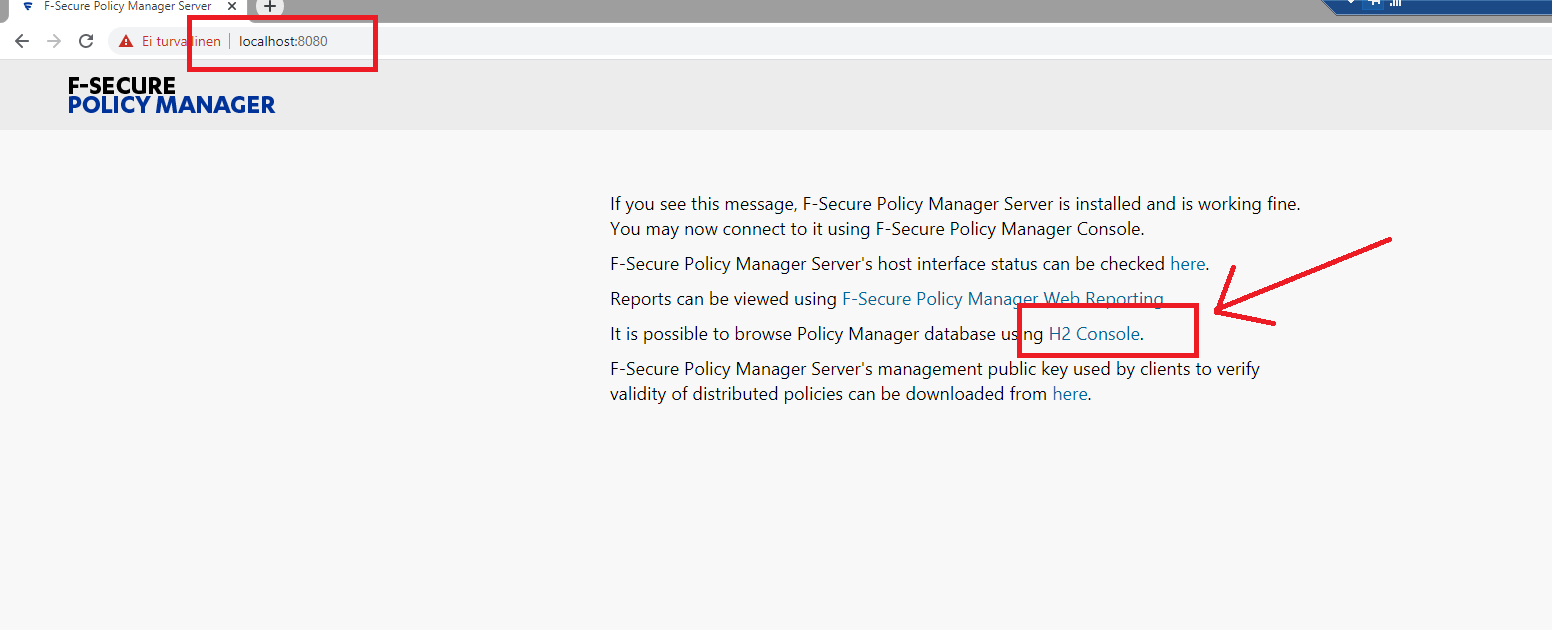
Task: Reload the page with the refresh icon
Action: tap(86, 41)
